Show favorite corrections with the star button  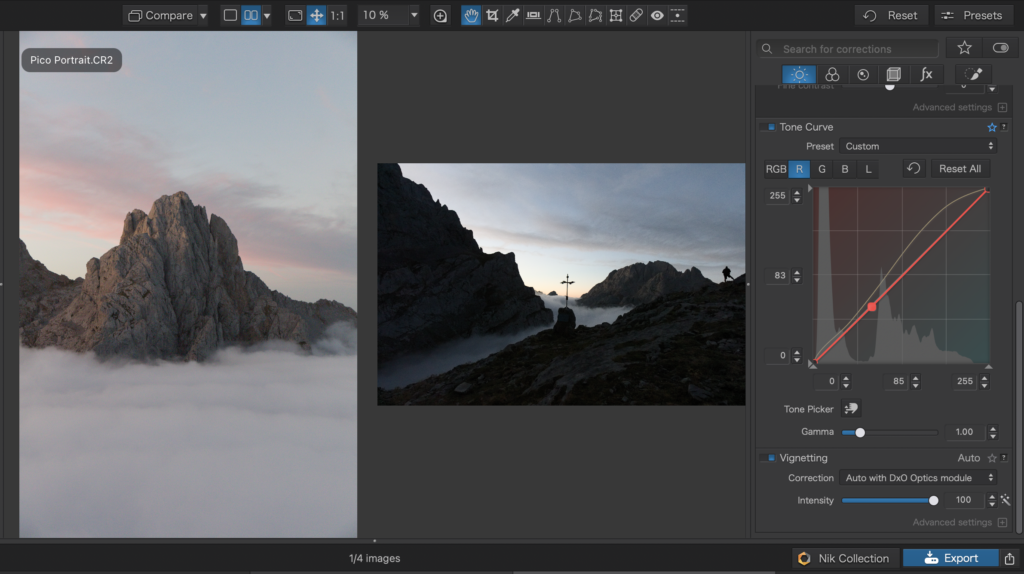964,48
